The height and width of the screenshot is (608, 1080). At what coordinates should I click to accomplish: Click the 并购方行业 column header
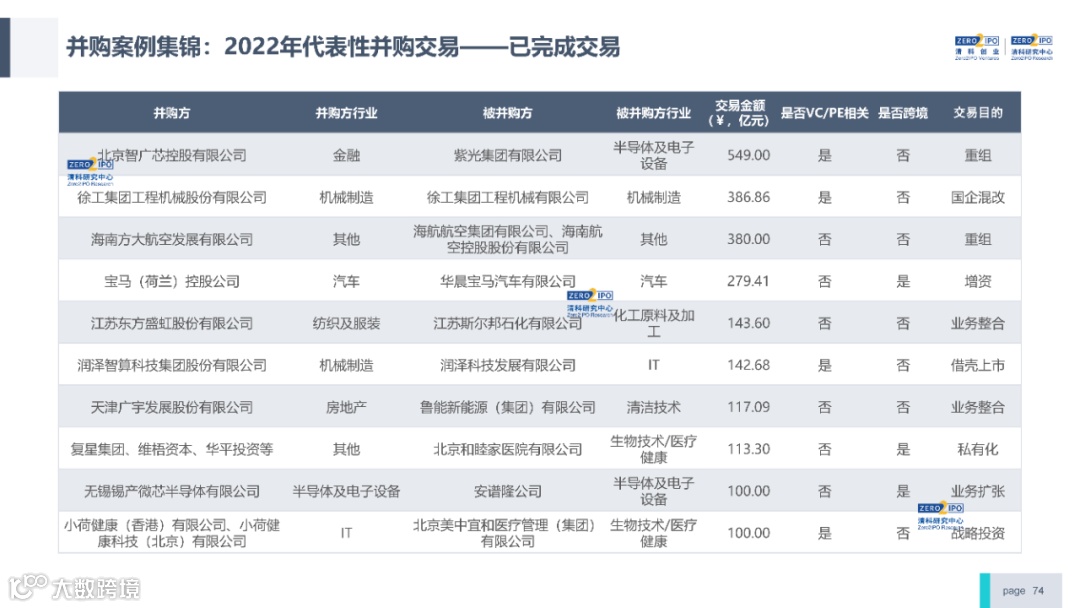(x=346, y=113)
